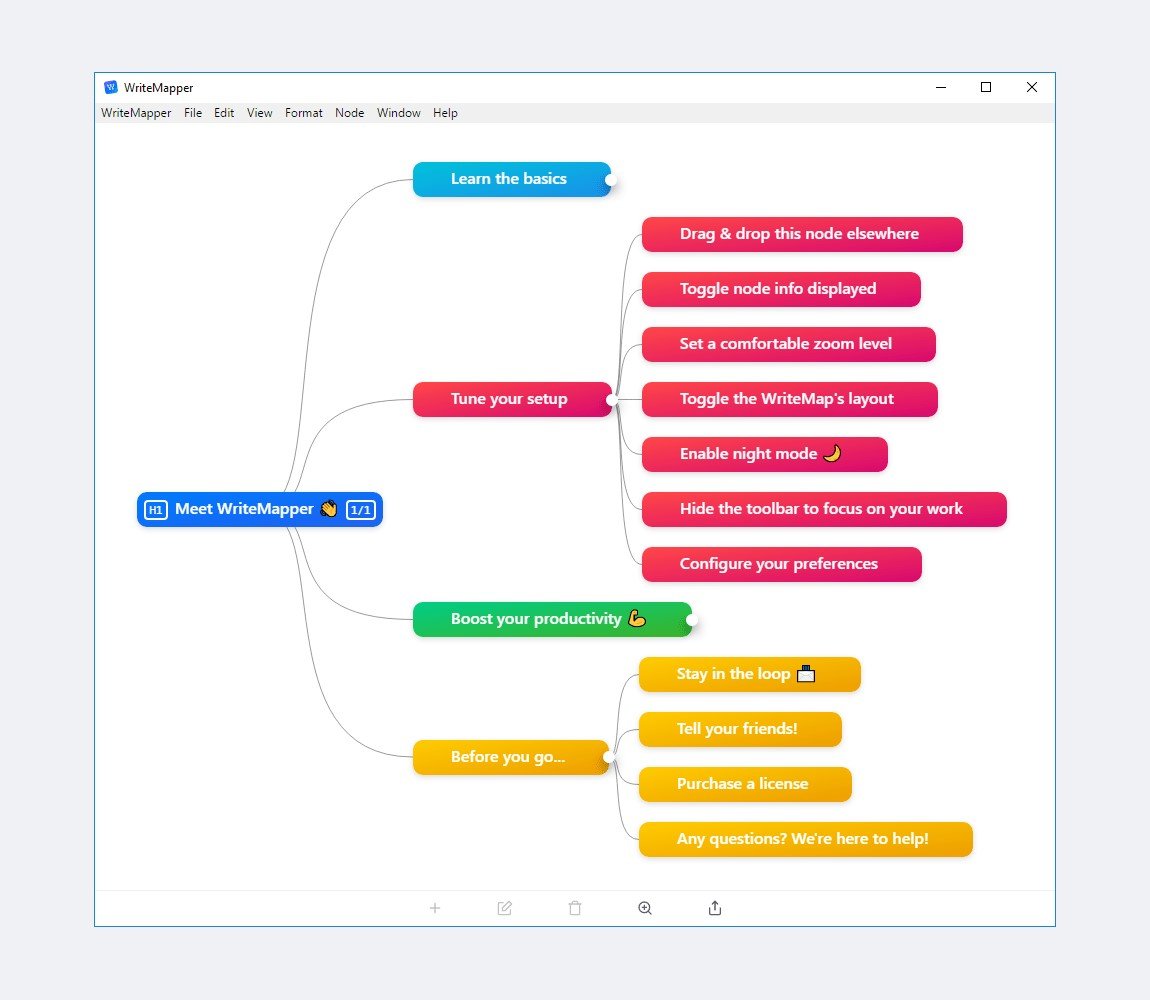1150x1000 pixels.
Task: Click the edit node pencil icon
Action: pos(505,908)
